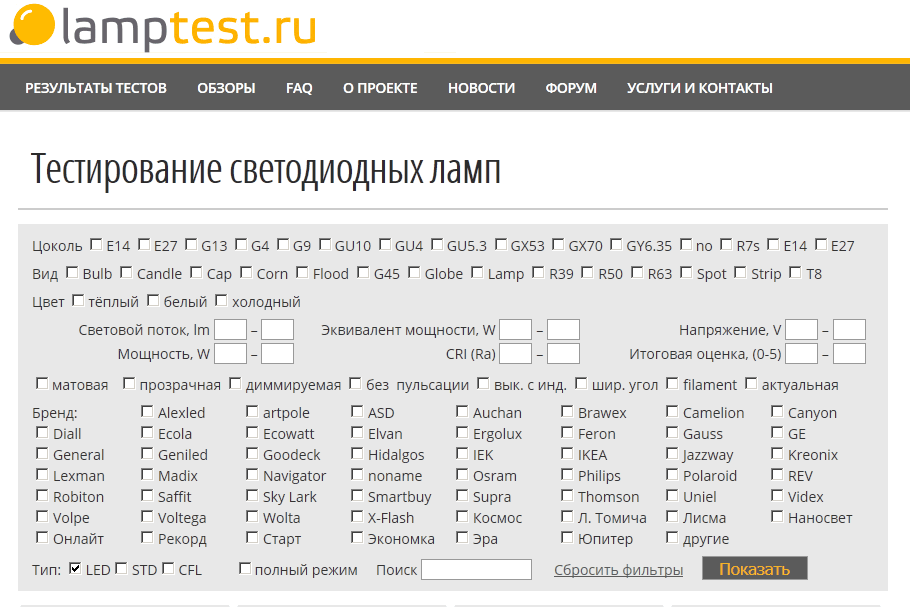Check the Ecola brand

pos(147,432)
